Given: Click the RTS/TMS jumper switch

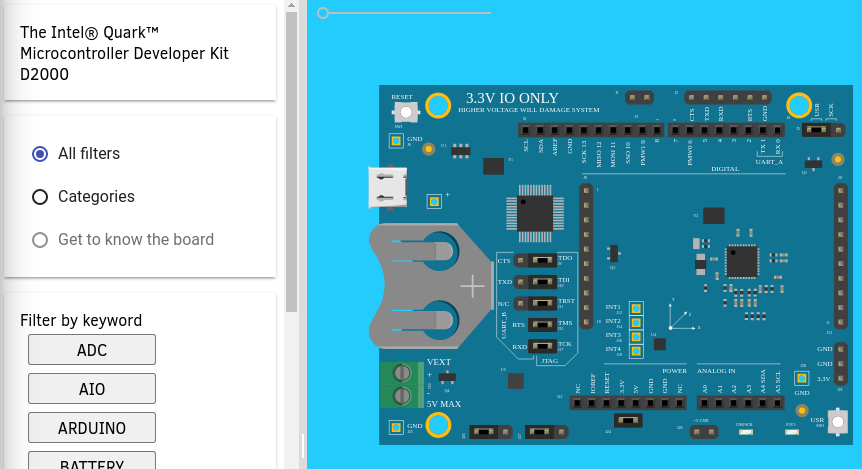Looking at the screenshot, I should tap(543, 325).
